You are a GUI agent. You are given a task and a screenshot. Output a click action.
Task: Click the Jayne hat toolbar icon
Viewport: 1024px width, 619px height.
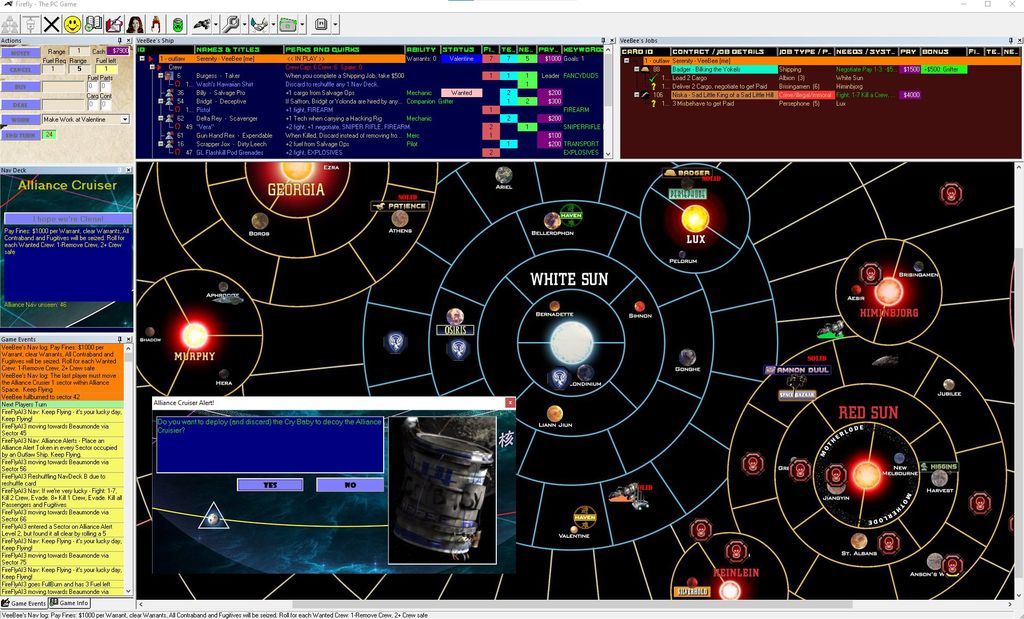[155, 23]
